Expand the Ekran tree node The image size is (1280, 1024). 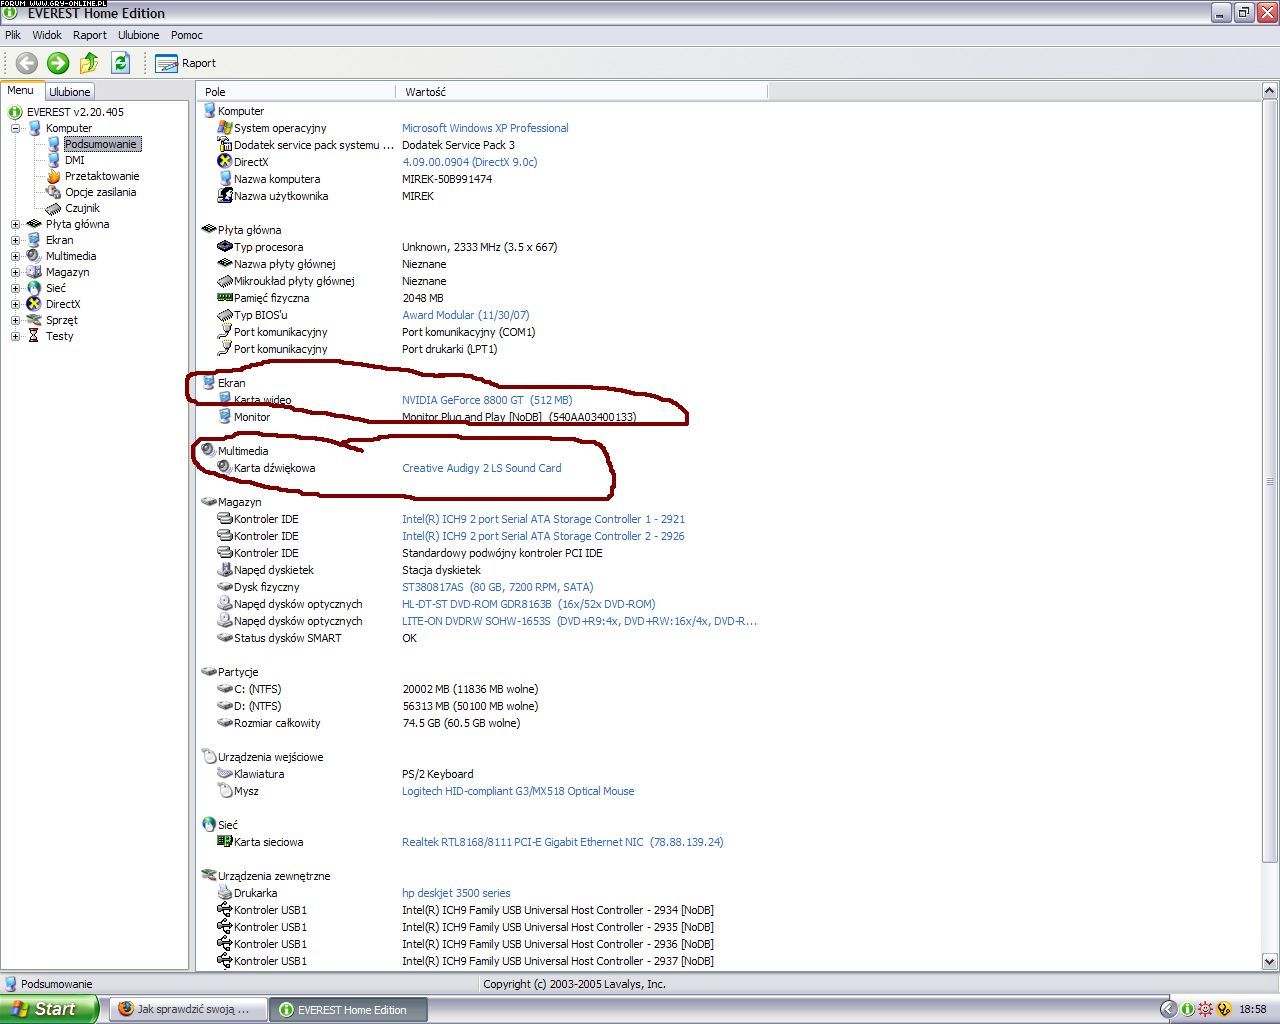16,240
